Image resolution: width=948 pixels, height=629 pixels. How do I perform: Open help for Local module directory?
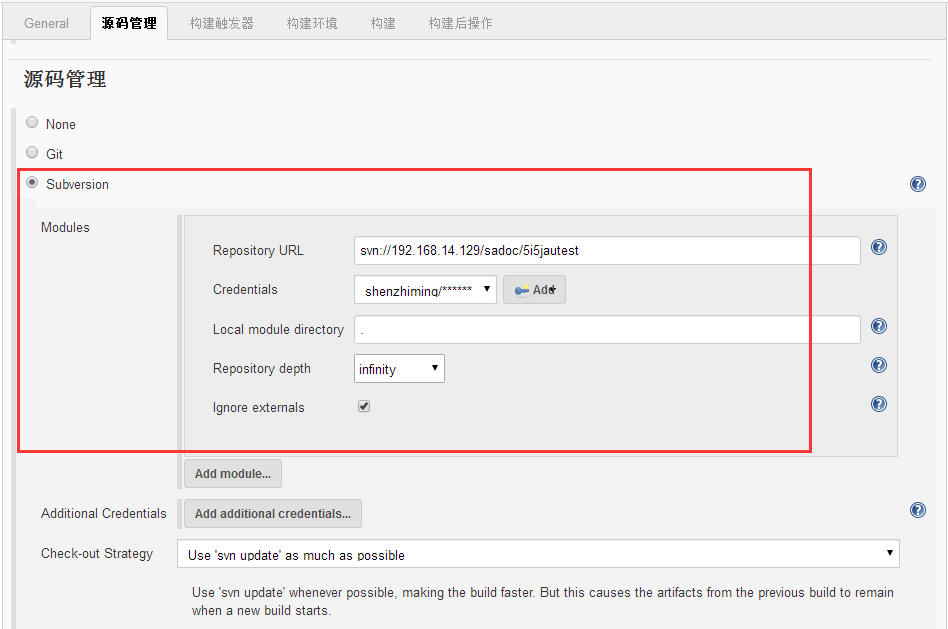point(878,326)
